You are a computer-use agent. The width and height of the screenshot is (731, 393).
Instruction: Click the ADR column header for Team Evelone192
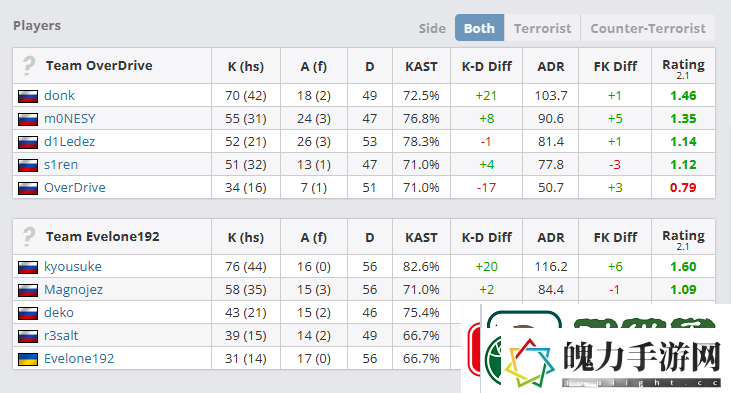pos(551,238)
